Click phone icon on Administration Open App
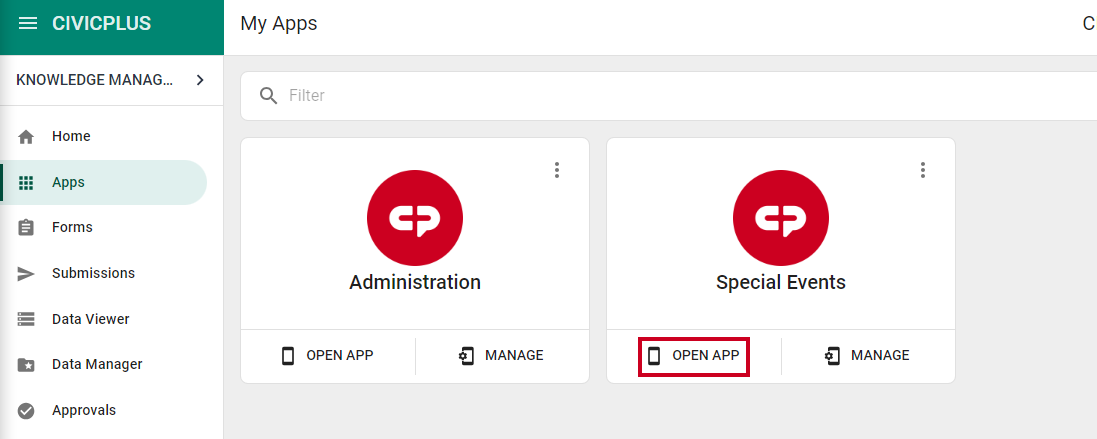Viewport: 1097px width, 439px height. (x=288, y=356)
